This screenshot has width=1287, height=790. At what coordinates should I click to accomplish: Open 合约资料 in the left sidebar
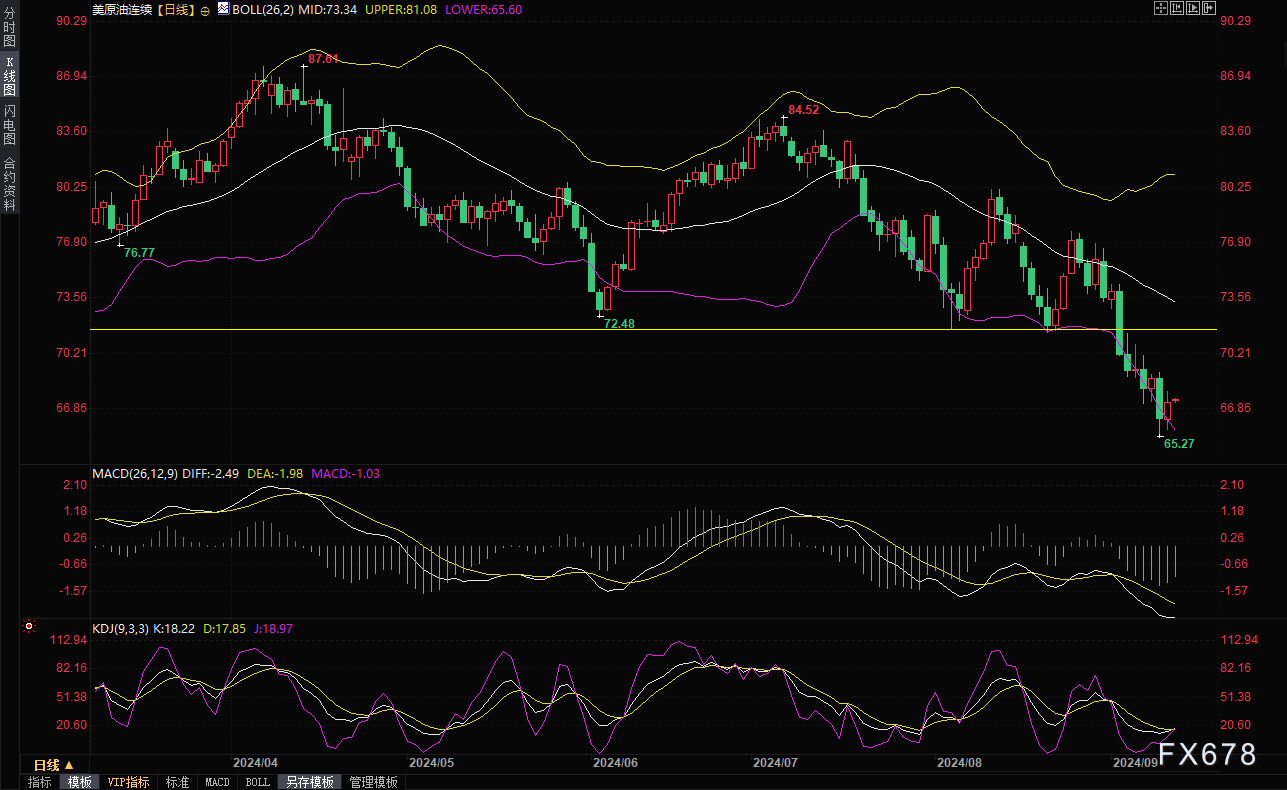pos(10,183)
